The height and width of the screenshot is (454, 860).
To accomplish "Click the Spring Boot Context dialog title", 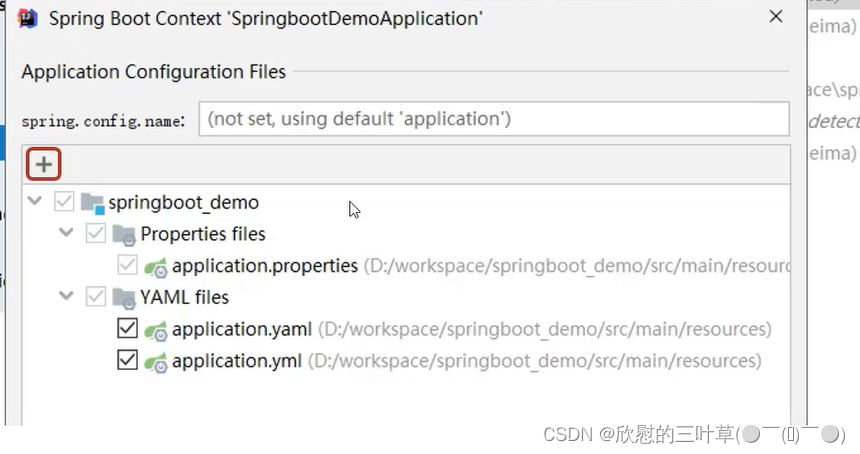I will click(x=265, y=19).
